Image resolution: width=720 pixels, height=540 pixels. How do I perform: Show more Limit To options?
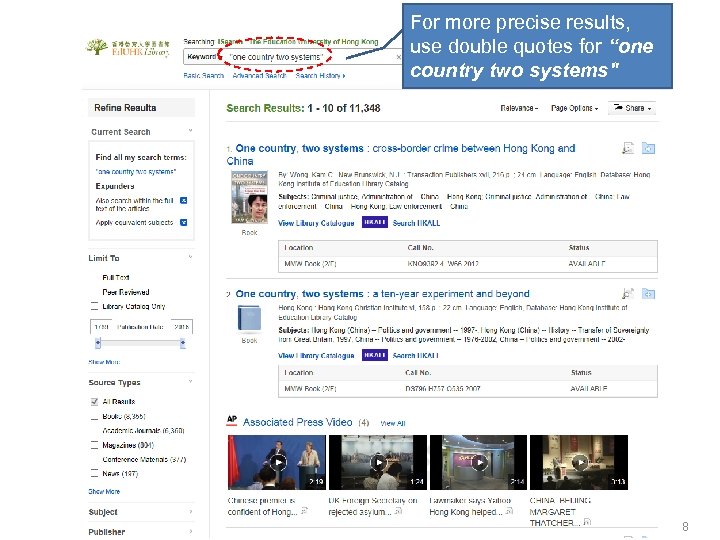pyautogui.click(x=104, y=362)
